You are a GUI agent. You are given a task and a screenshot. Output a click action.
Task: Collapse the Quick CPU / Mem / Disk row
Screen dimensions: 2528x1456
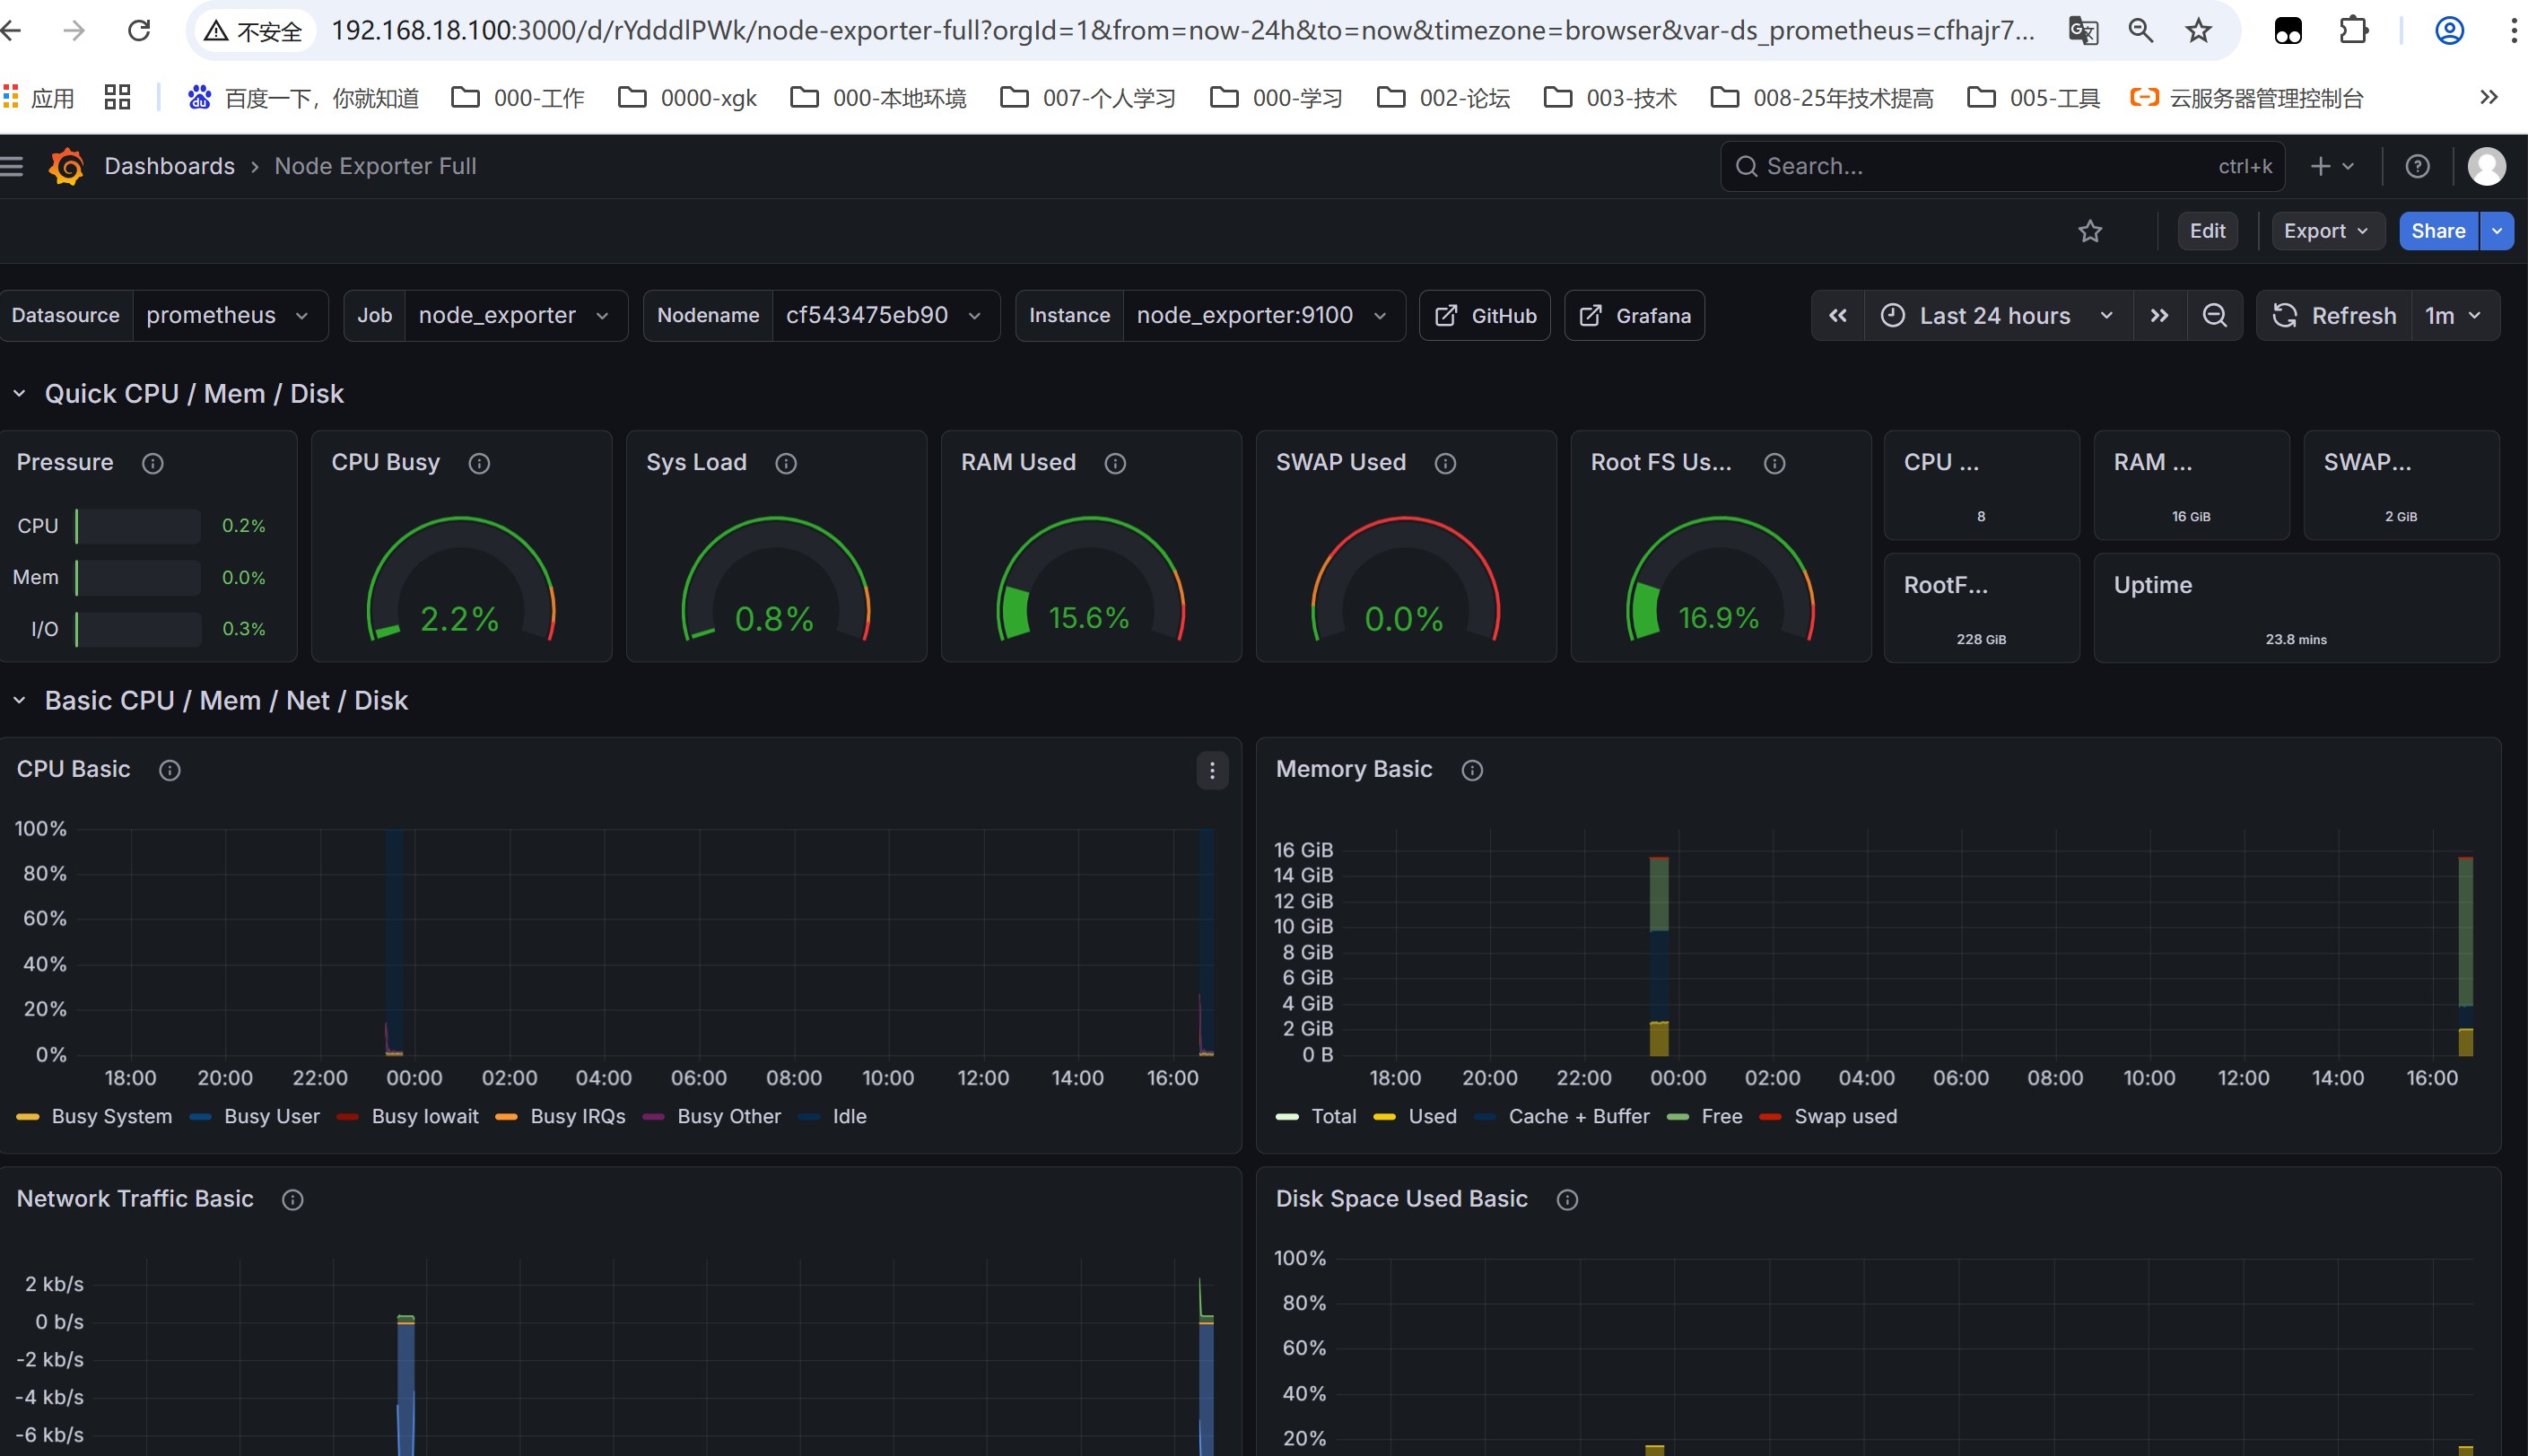point(19,394)
